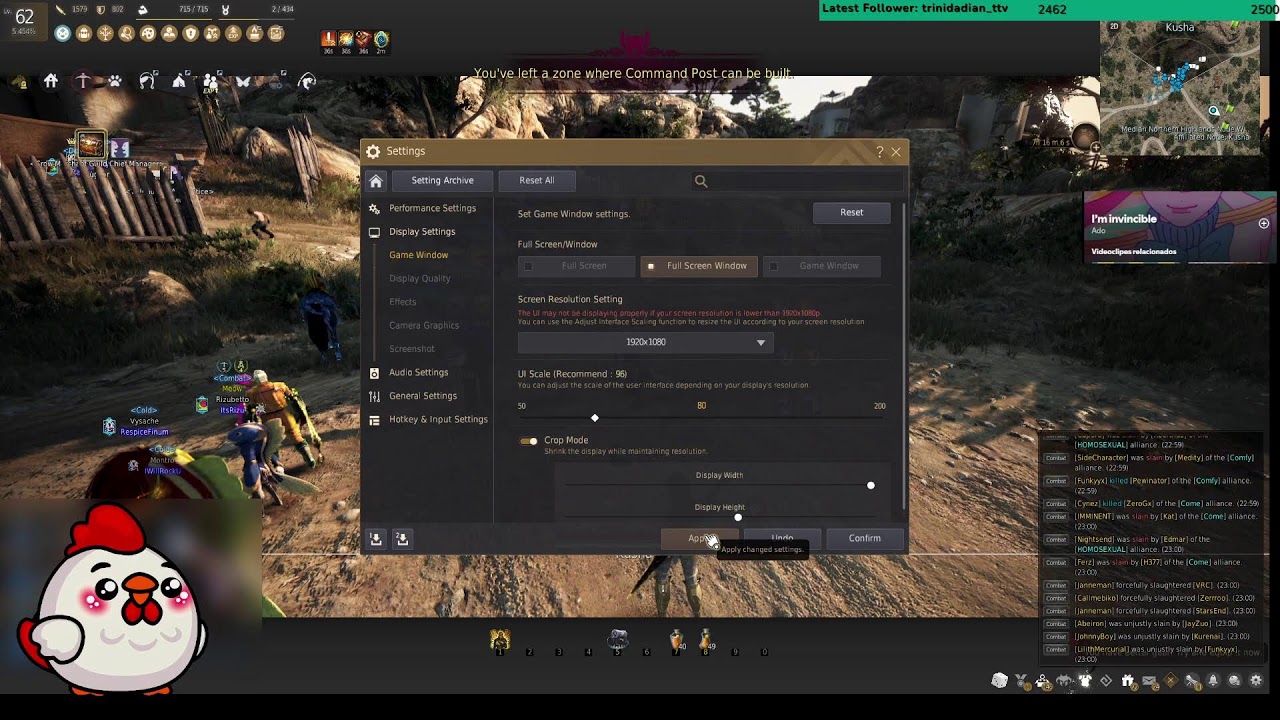Click the question mark help icon in Settings
Viewport: 1280px width, 720px height.
pos(880,152)
